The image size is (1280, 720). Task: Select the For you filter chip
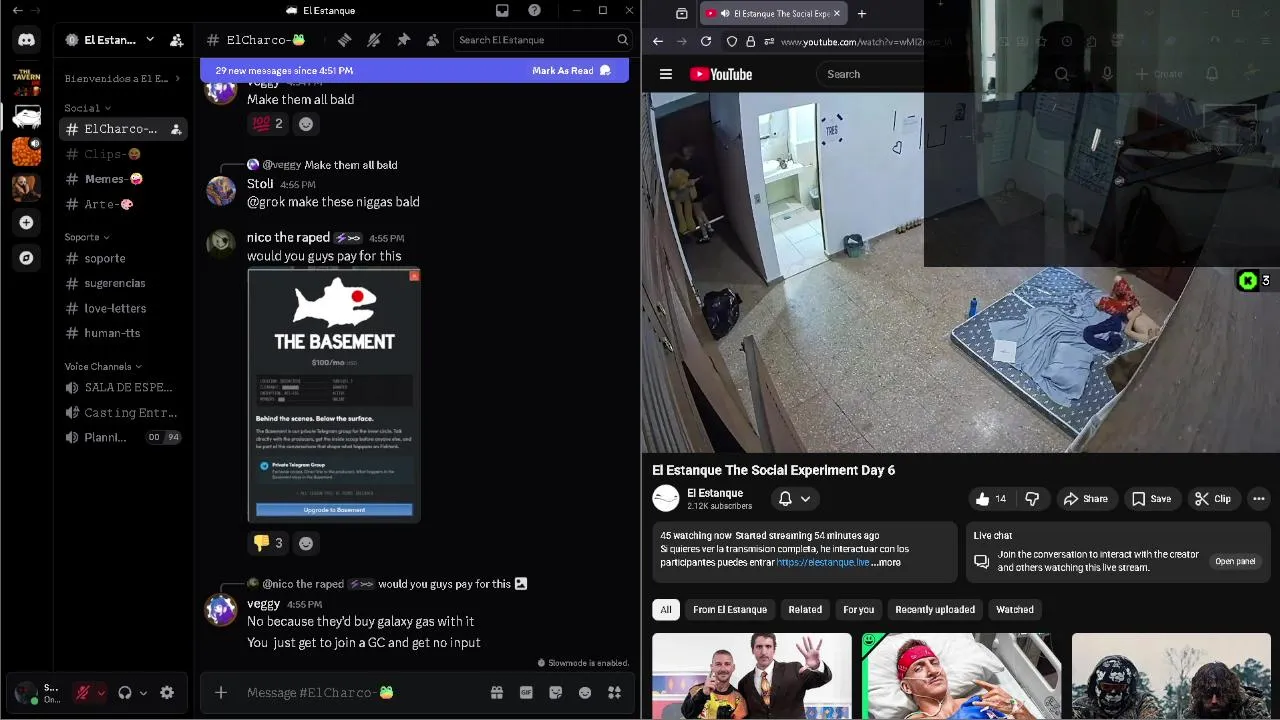click(x=858, y=609)
